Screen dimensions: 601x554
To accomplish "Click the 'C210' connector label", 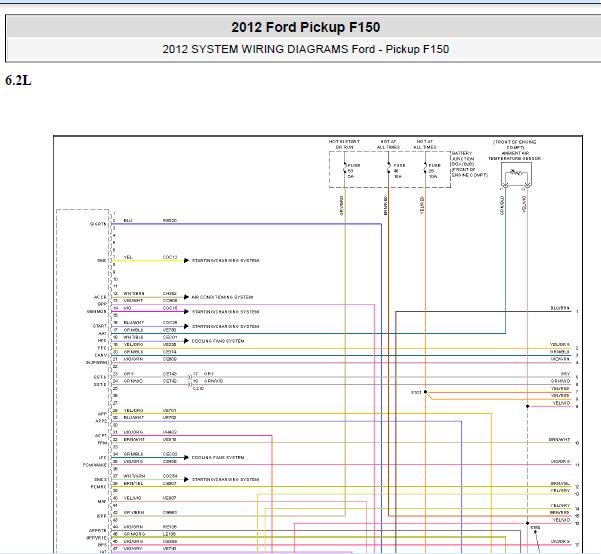I will (198, 388).
